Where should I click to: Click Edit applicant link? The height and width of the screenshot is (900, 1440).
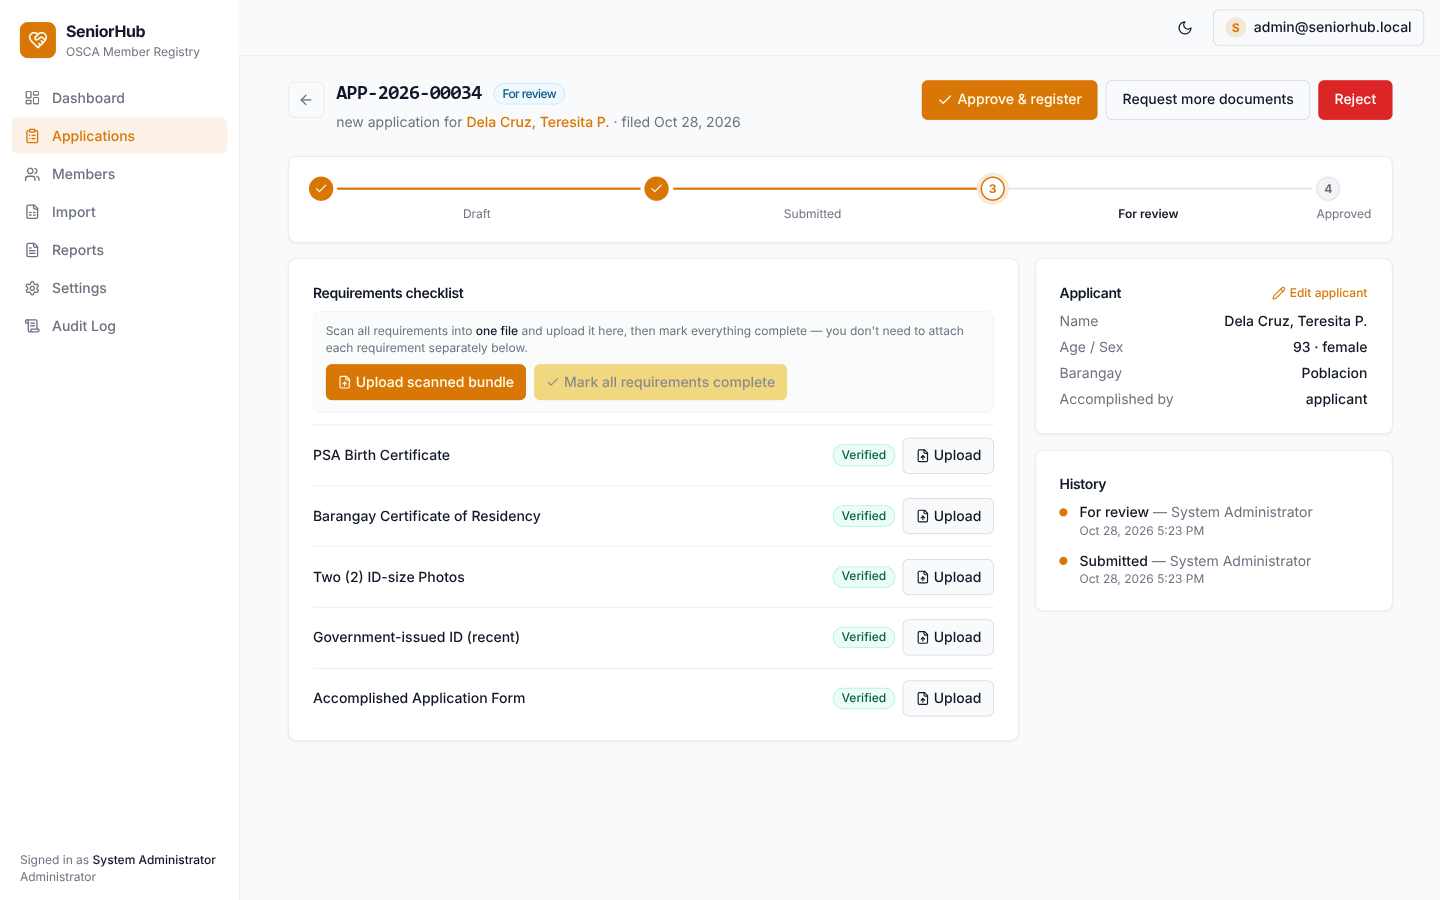point(1319,293)
